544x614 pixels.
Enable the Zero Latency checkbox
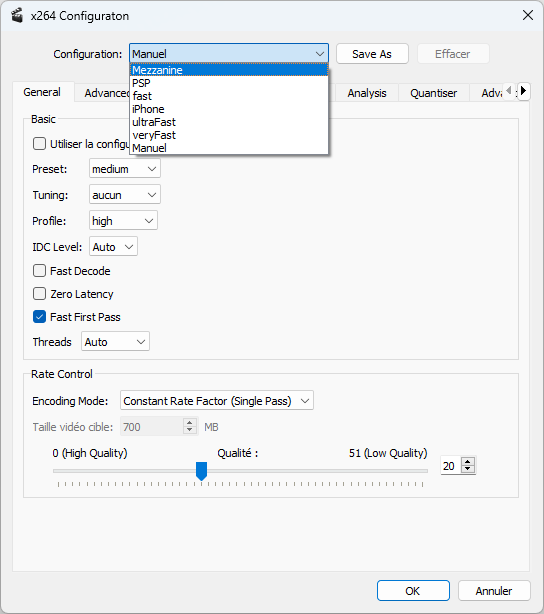pos(39,294)
